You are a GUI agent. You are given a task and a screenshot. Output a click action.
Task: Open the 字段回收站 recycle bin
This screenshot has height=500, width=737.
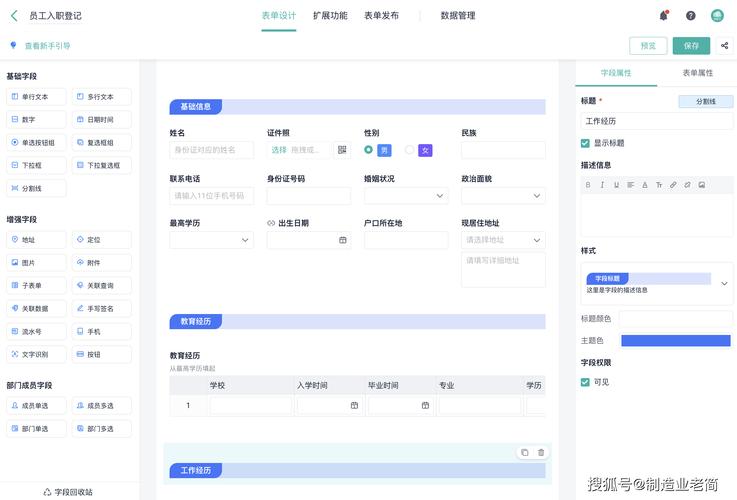click(x=68, y=492)
